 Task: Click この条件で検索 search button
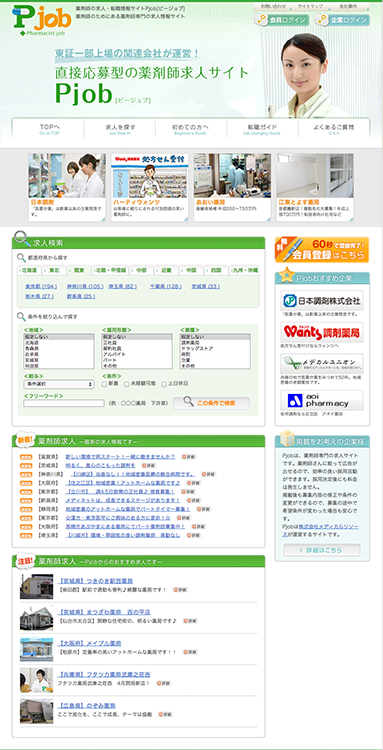(211, 403)
